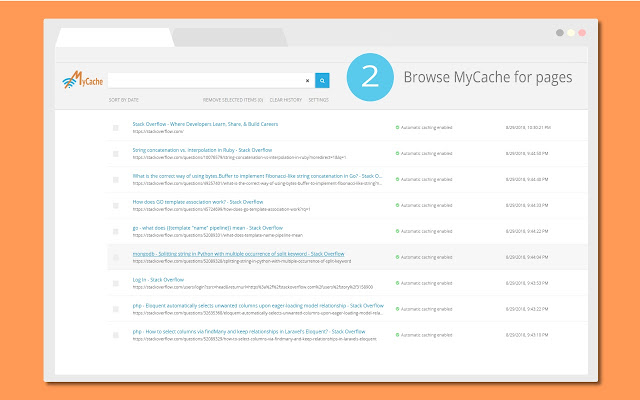Click Automatic caching enabled on Eloquent unwanted columns row

click(427, 309)
